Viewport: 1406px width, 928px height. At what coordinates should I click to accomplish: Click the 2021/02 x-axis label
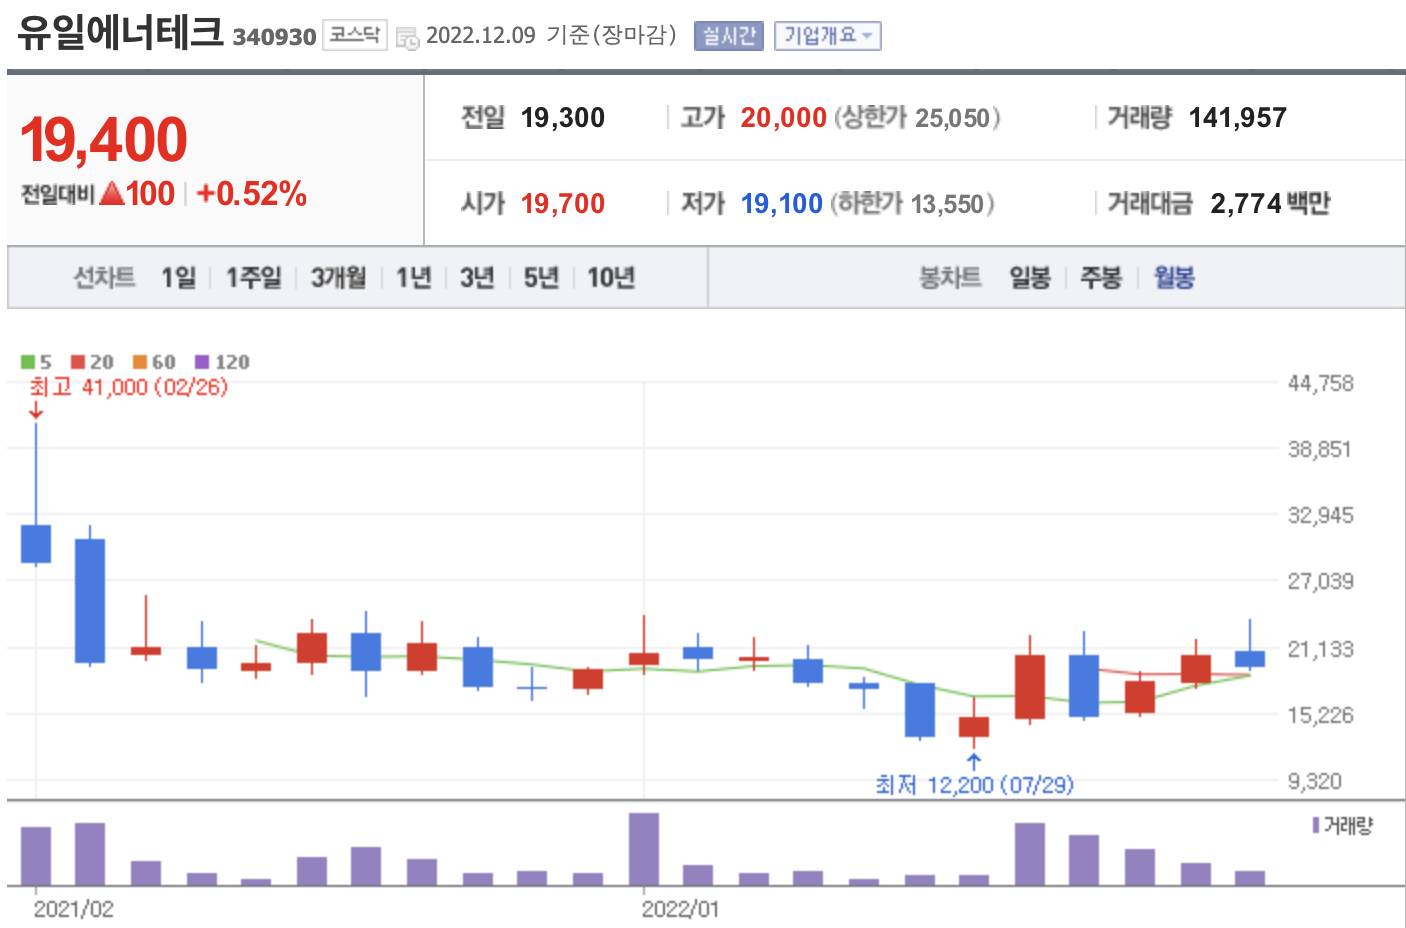[x=74, y=909]
